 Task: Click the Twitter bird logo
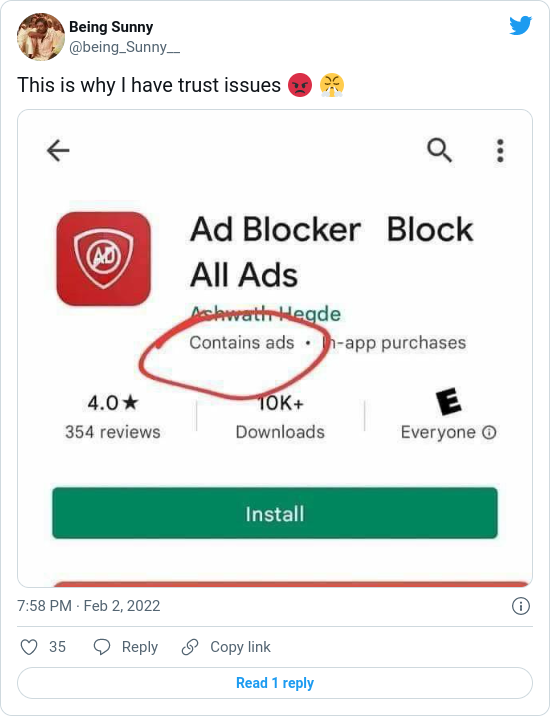tap(520, 26)
